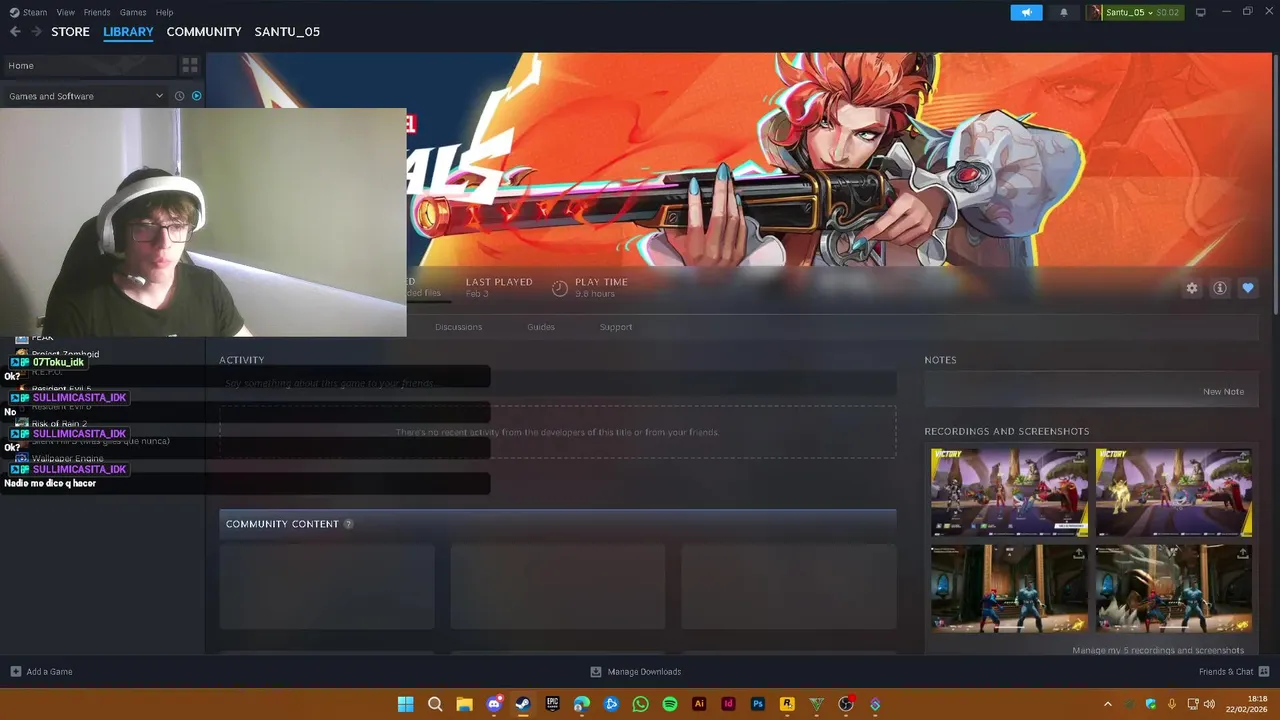The image size is (1280, 720).
Task: Go to the LIBRARY tab
Action: coord(128,32)
